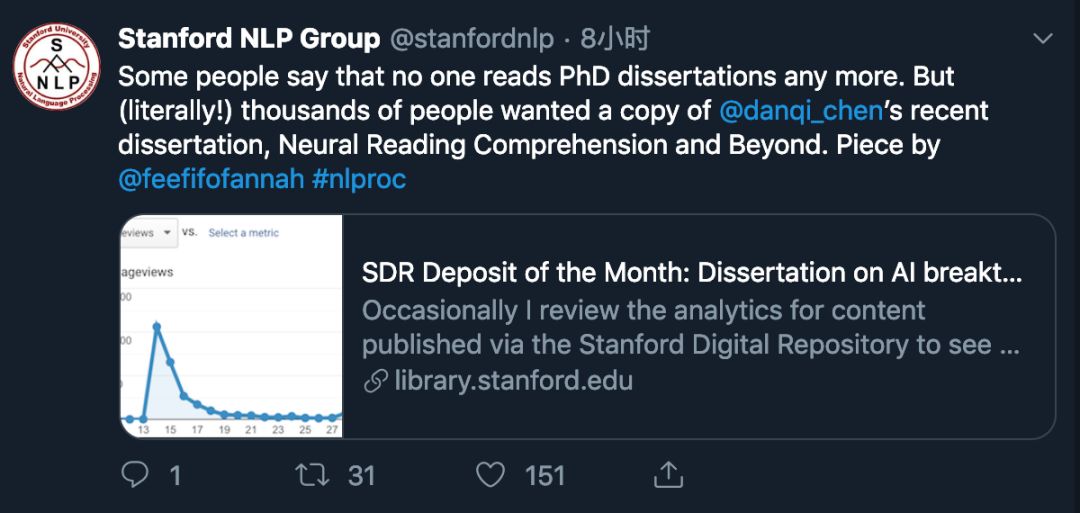The width and height of the screenshot is (1080, 513).
Task: Click the chain link icon in the card
Action: point(375,381)
